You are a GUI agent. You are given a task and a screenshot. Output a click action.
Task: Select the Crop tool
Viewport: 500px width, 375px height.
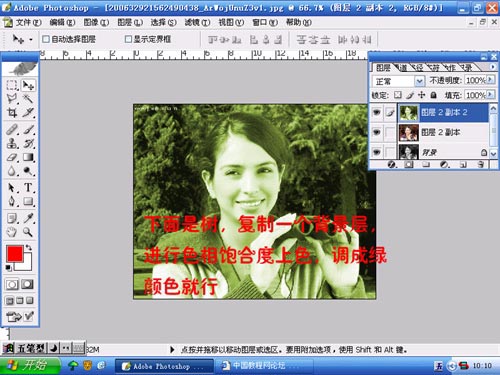pos(12,113)
